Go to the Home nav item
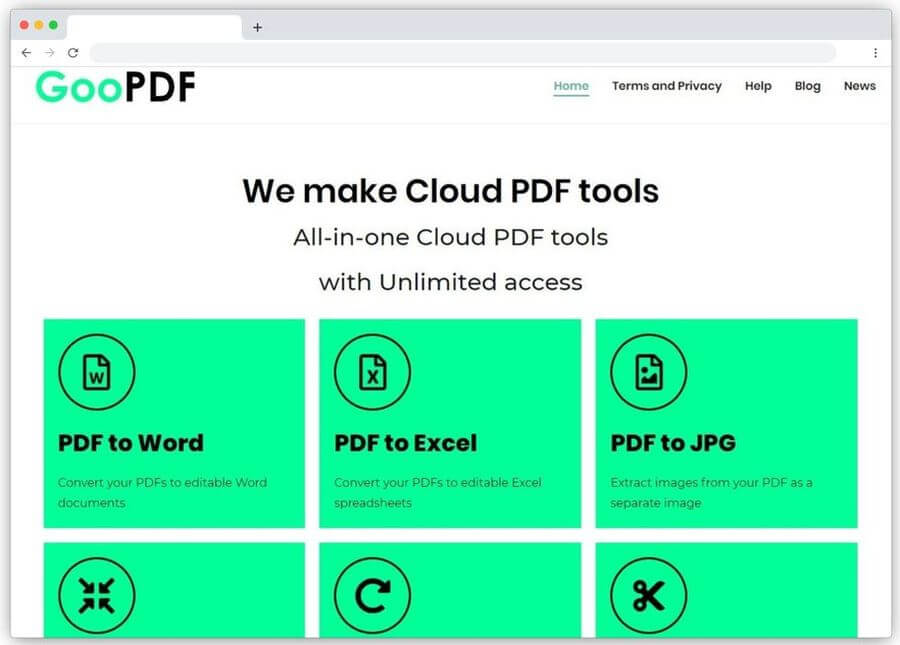The image size is (900, 645). coord(571,86)
